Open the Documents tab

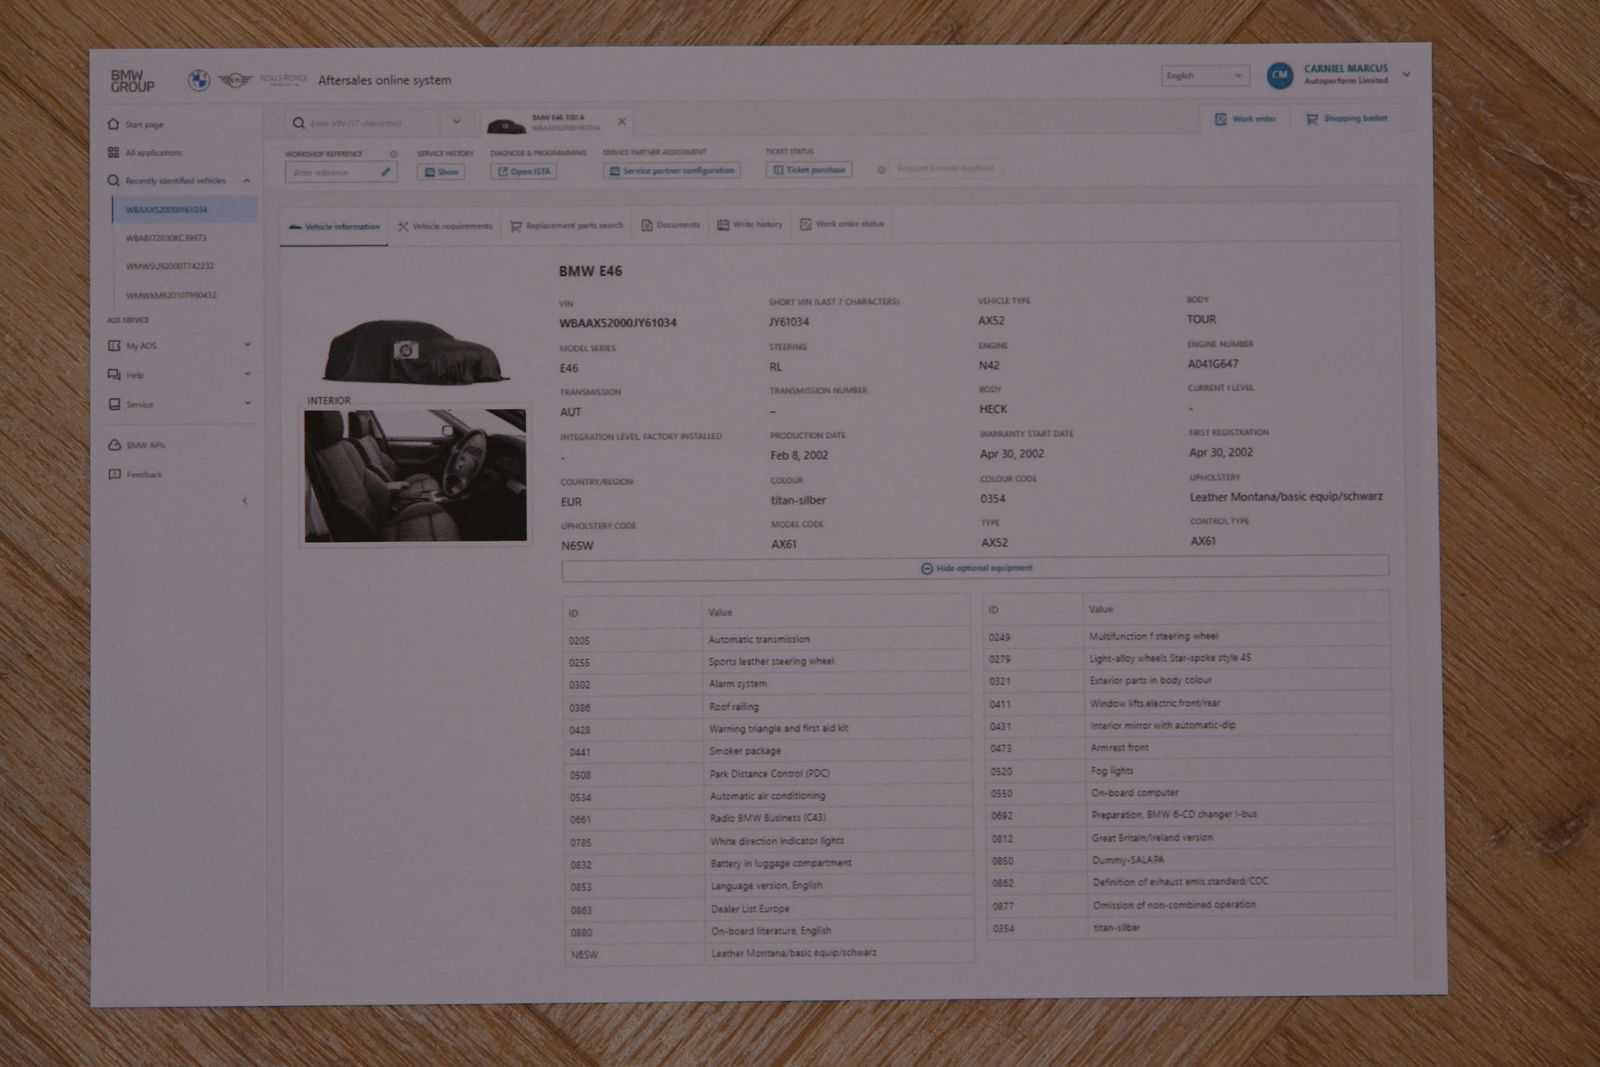pyautogui.click(x=670, y=225)
